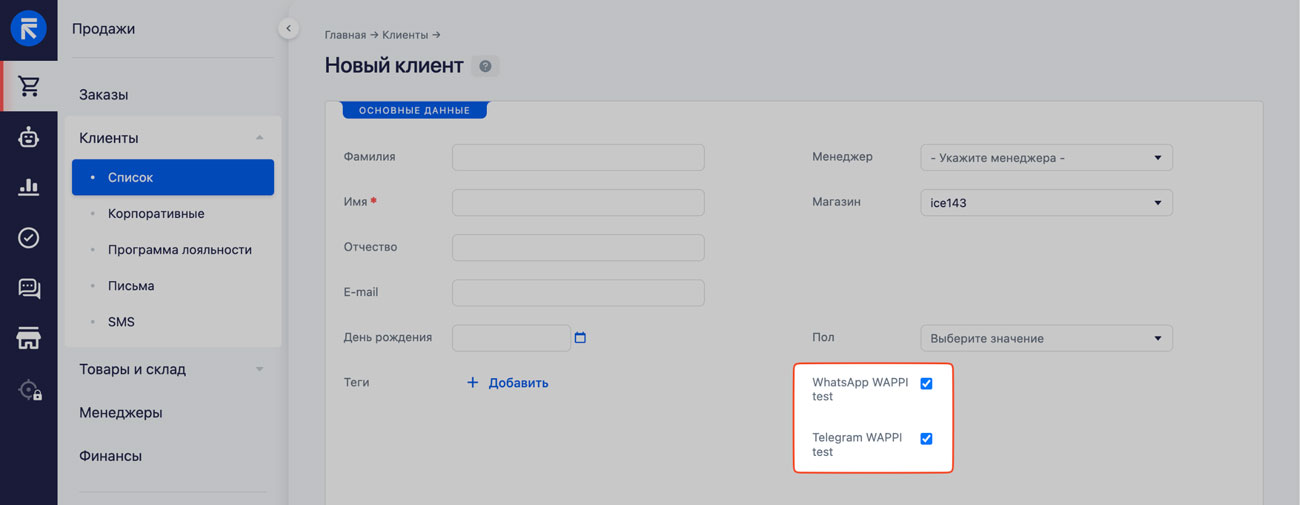Open the robot automation section icon

tap(29, 137)
